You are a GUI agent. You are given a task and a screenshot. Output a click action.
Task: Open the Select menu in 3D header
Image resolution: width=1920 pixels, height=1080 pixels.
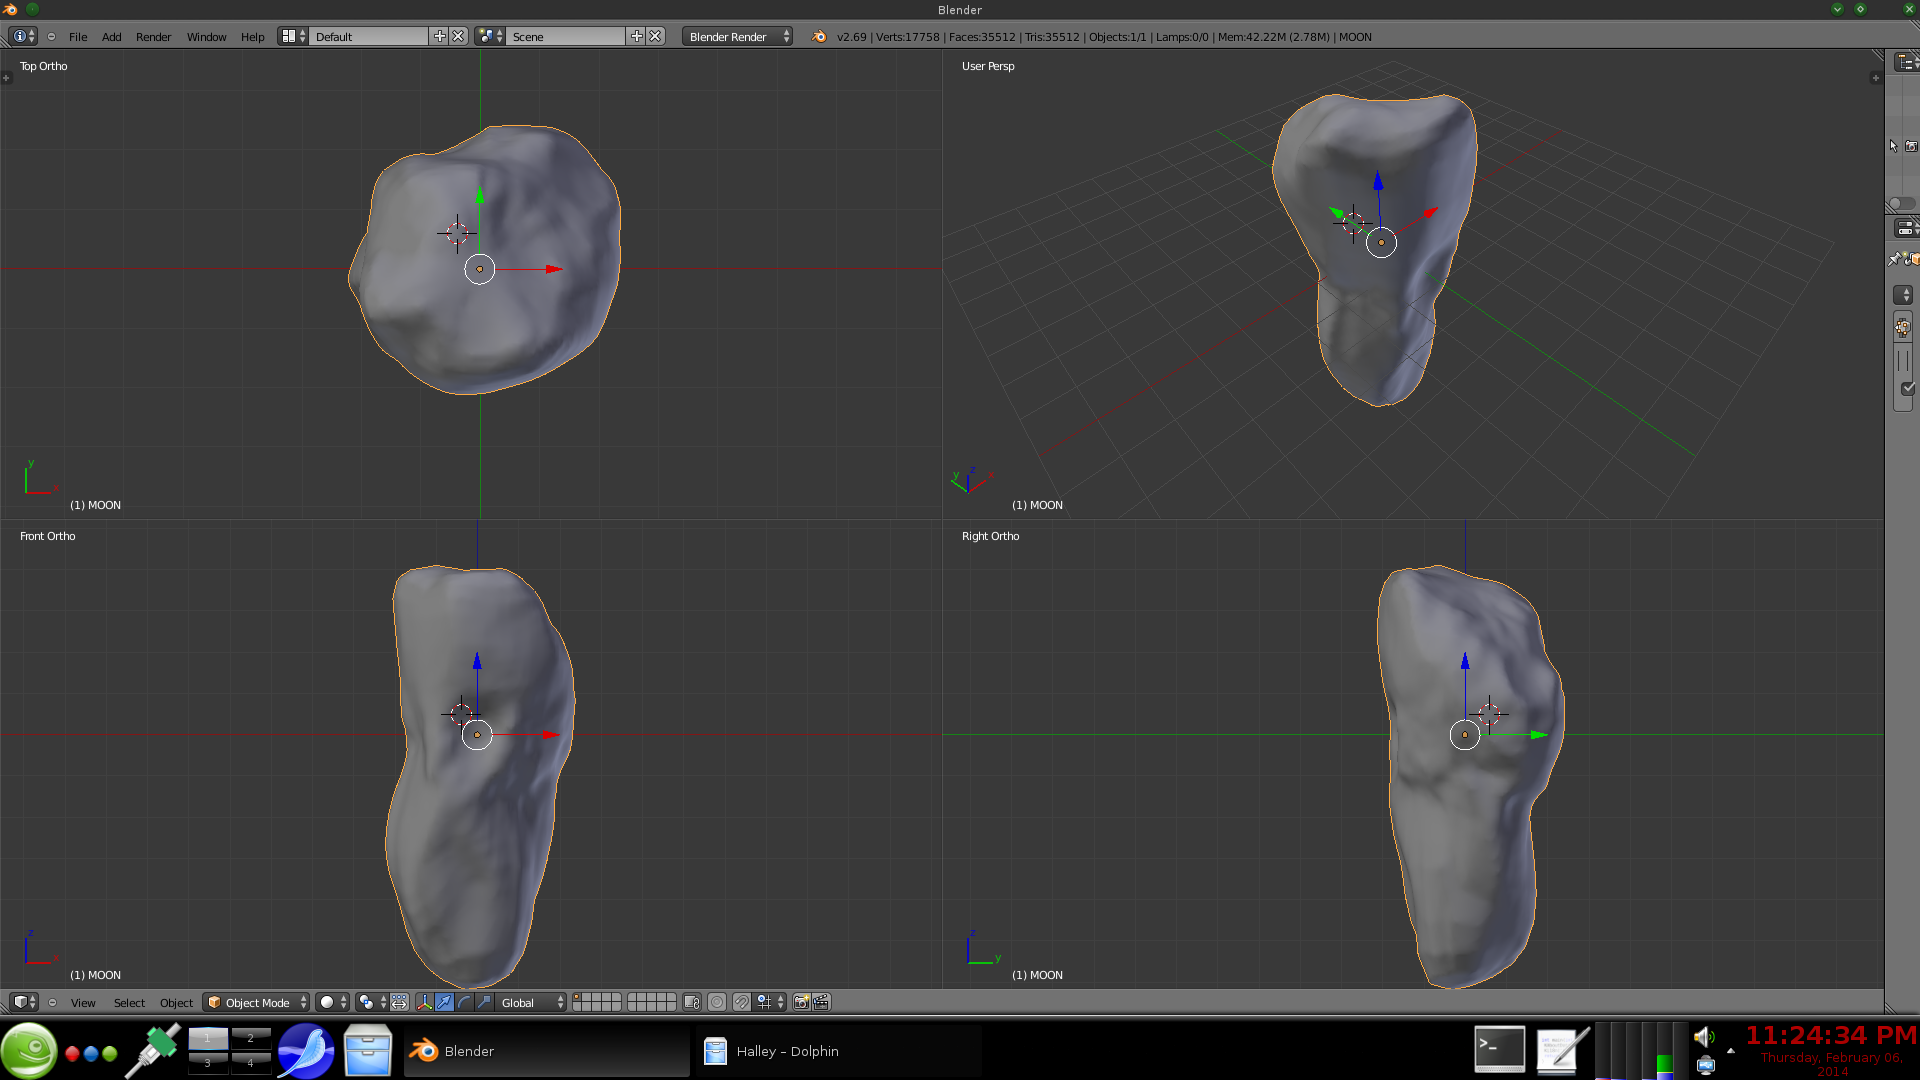(x=129, y=1003)
